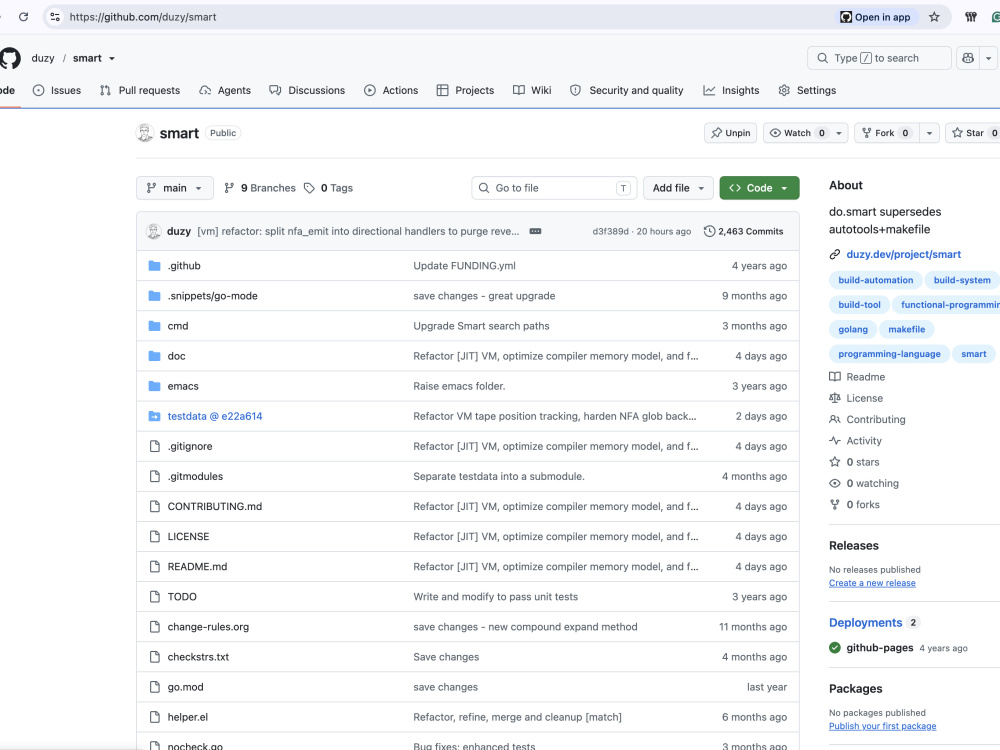Open repository Settings tab

point(807,91)
